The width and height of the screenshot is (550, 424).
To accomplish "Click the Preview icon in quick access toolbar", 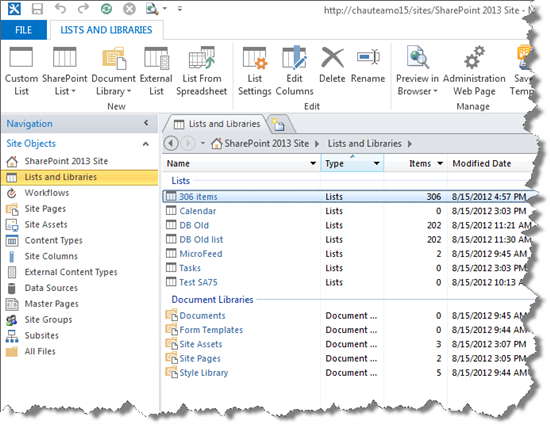I will (152, 9).
